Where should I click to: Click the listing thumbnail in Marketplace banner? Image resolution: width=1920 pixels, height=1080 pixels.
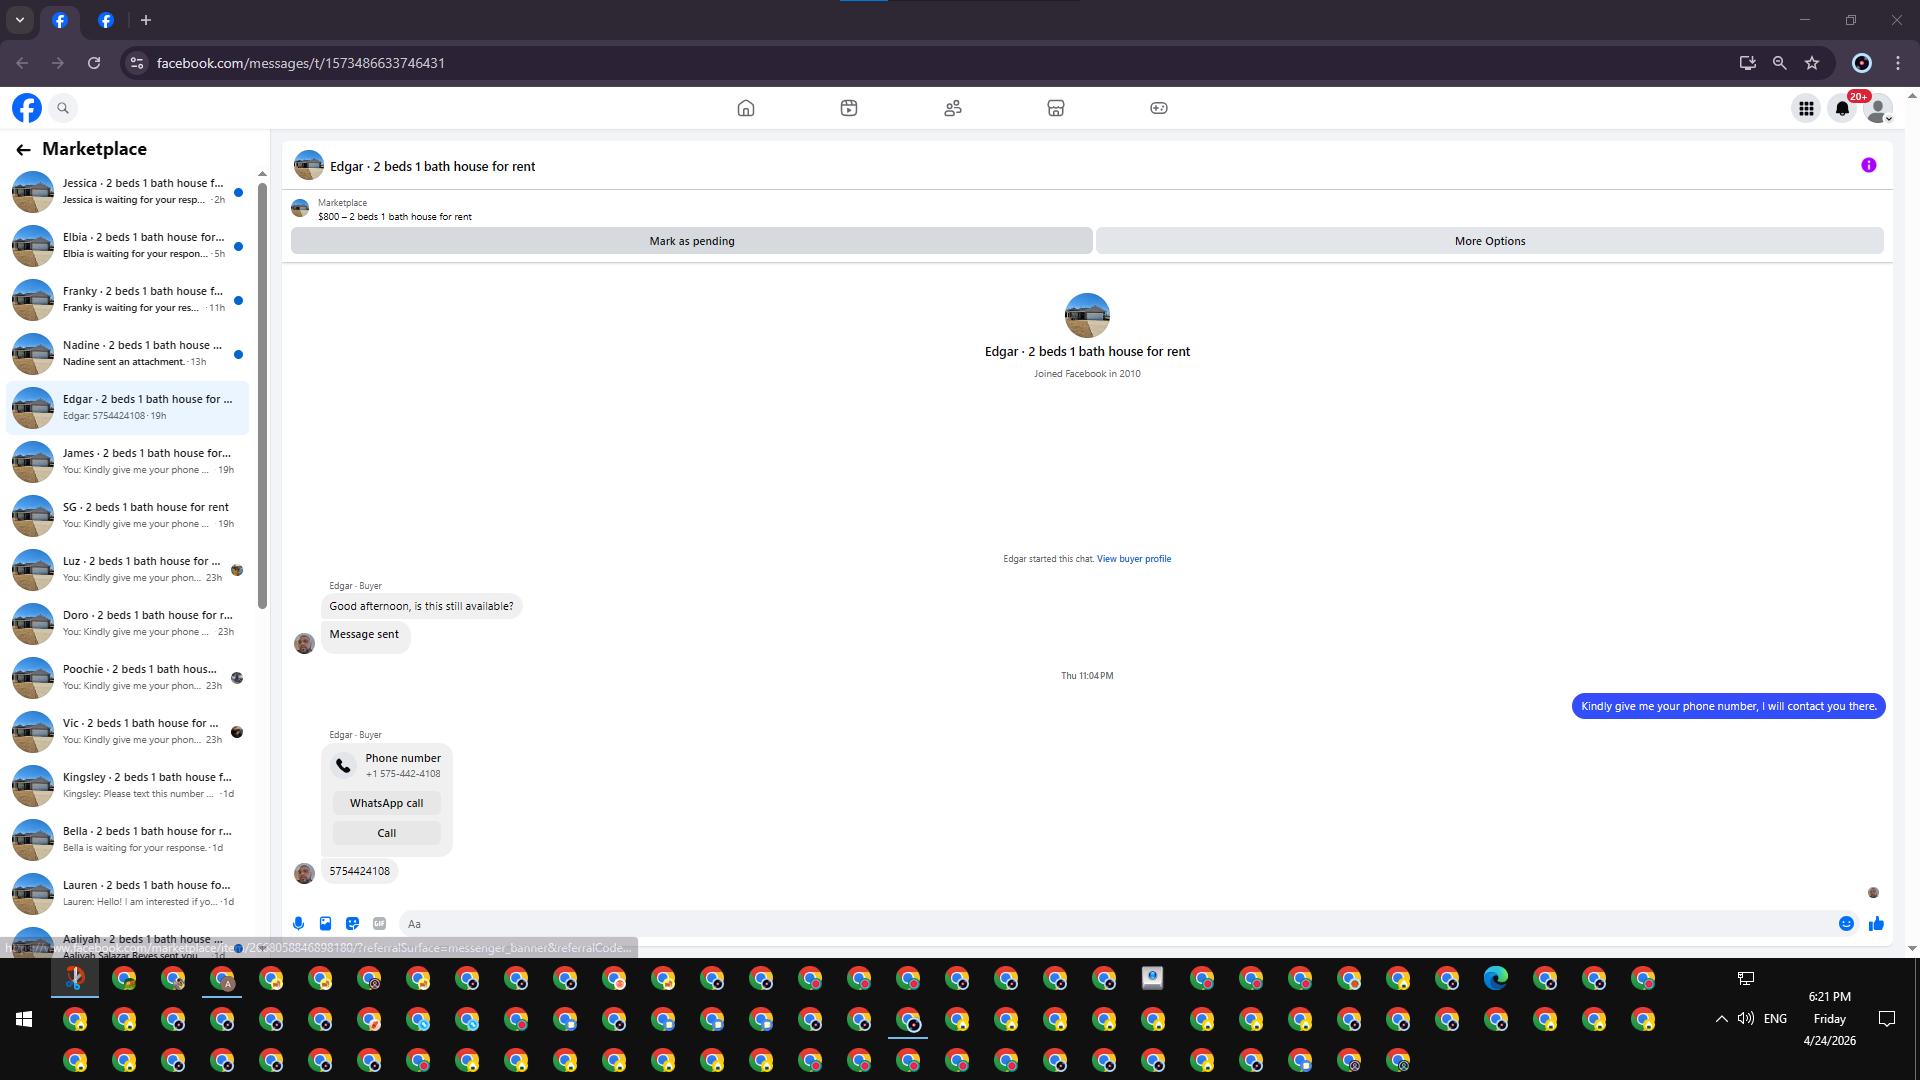[300, 208]
